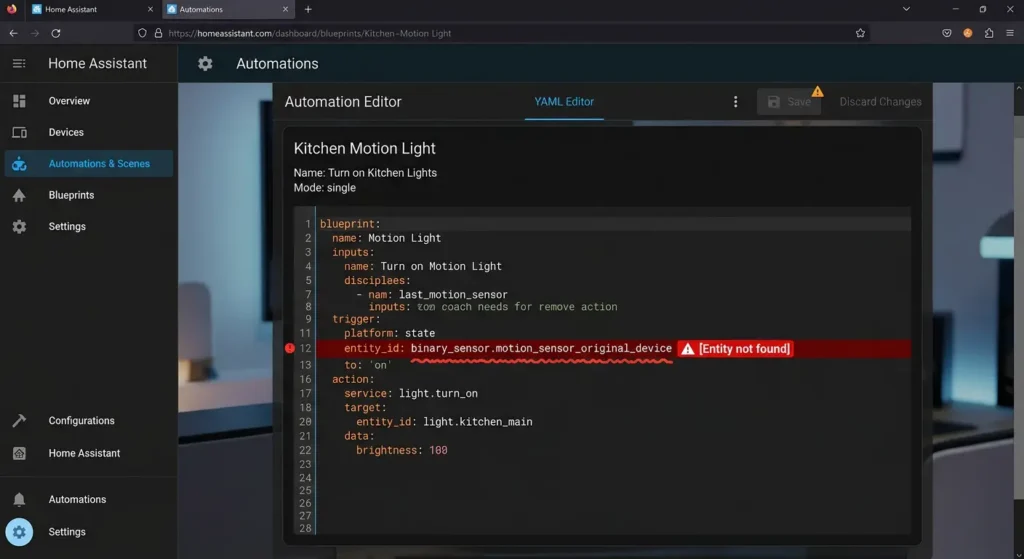Screen dimensions: 1024x559
Task: Switch to the Home Assistant browser tab
Action: 92,9
